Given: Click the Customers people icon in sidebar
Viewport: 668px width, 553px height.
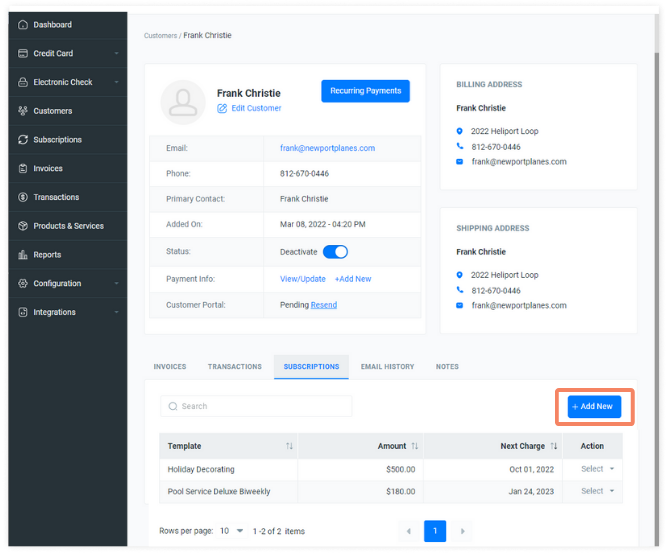Looking at the screenshot, I should coord(23,111).
